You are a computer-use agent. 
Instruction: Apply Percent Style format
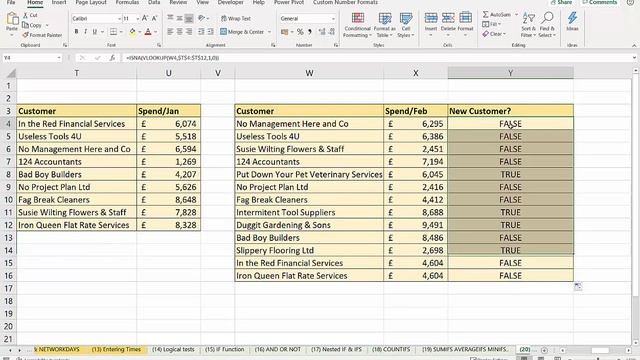(x=300, y=32)
